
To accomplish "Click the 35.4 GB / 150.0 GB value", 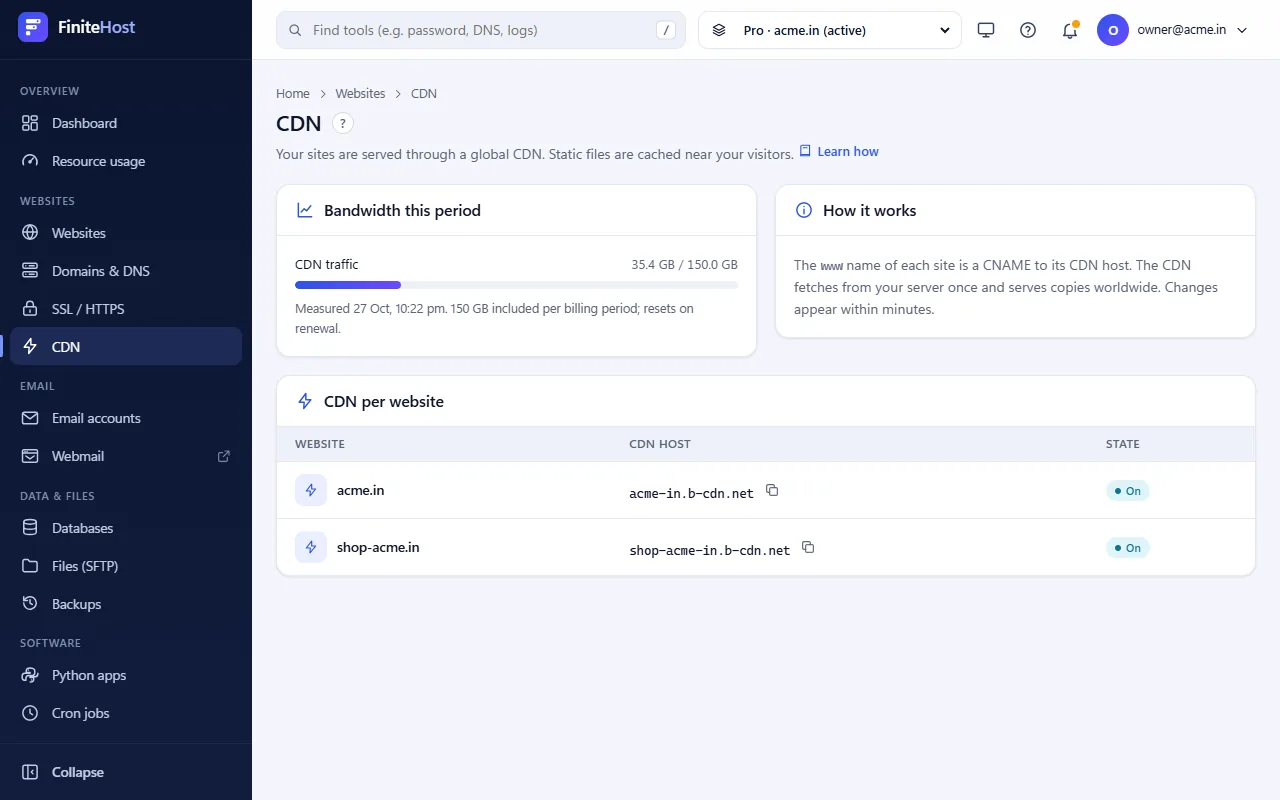I will pos(684,265).
